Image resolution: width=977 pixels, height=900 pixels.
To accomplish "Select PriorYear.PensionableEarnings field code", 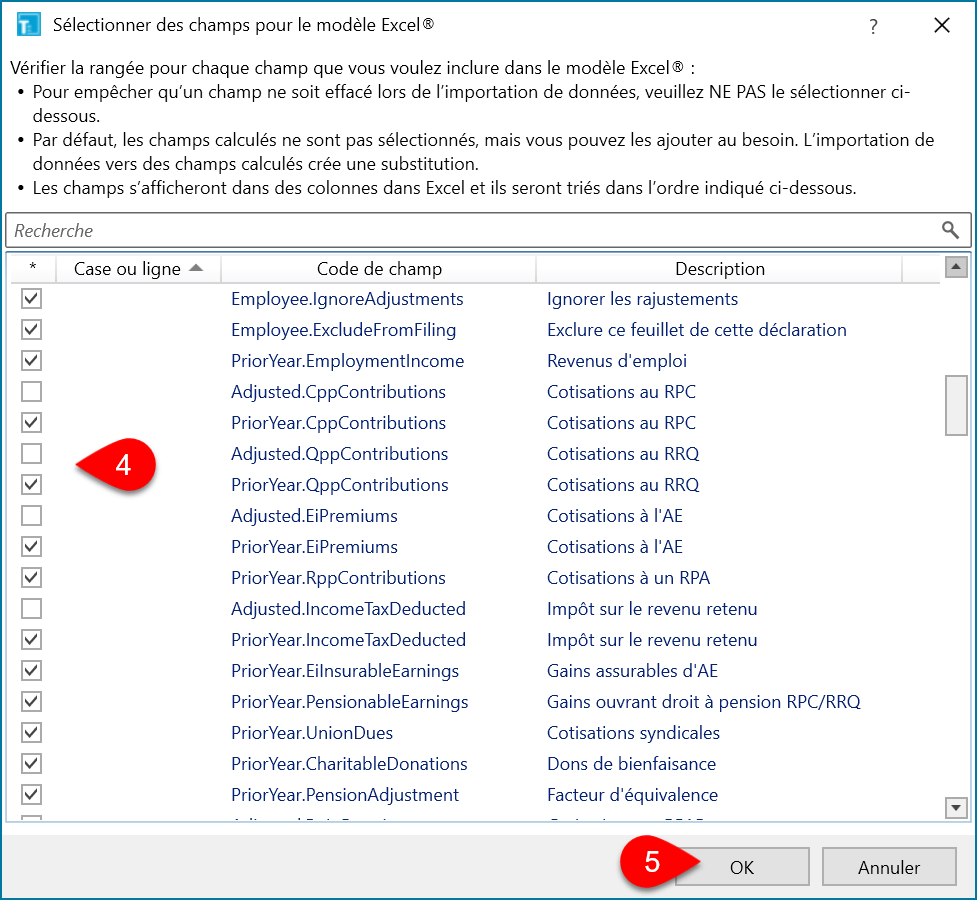I will coord(350,702).
